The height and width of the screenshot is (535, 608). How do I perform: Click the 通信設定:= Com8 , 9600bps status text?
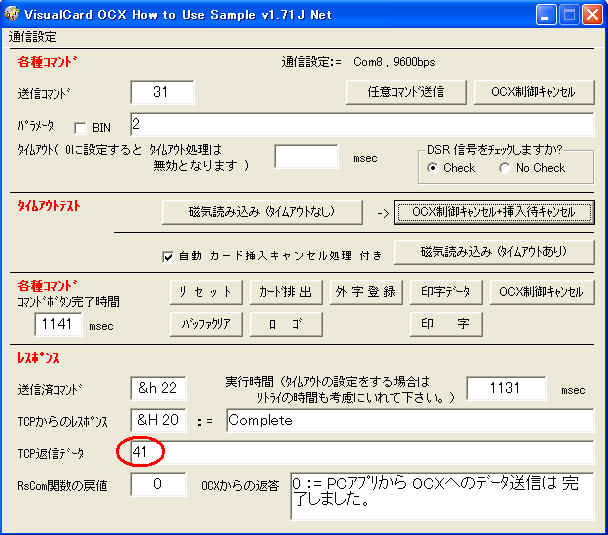point(358,62)
